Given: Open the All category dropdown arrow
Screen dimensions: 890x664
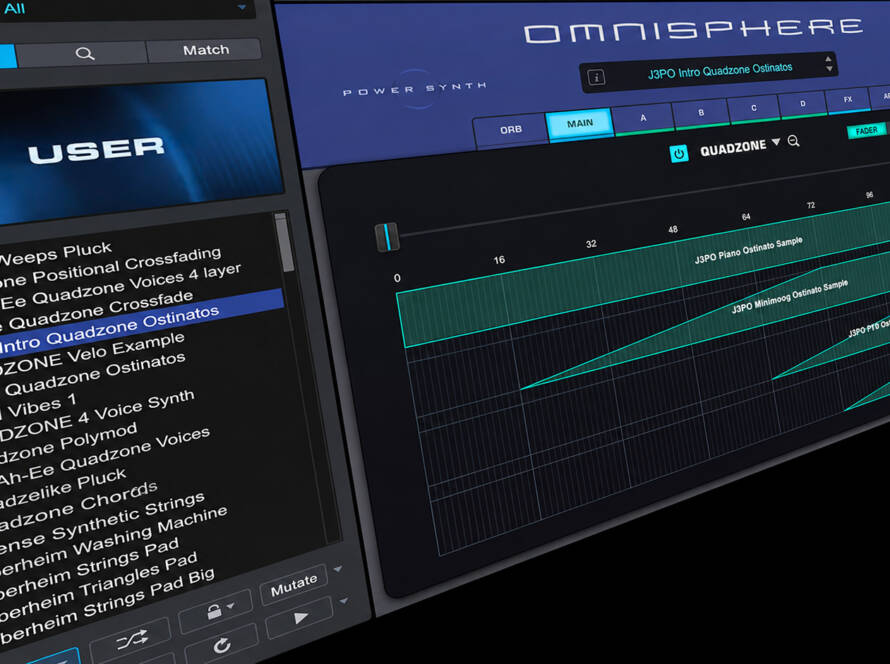Looking at the screenshot, I should [x=241, y=7].
